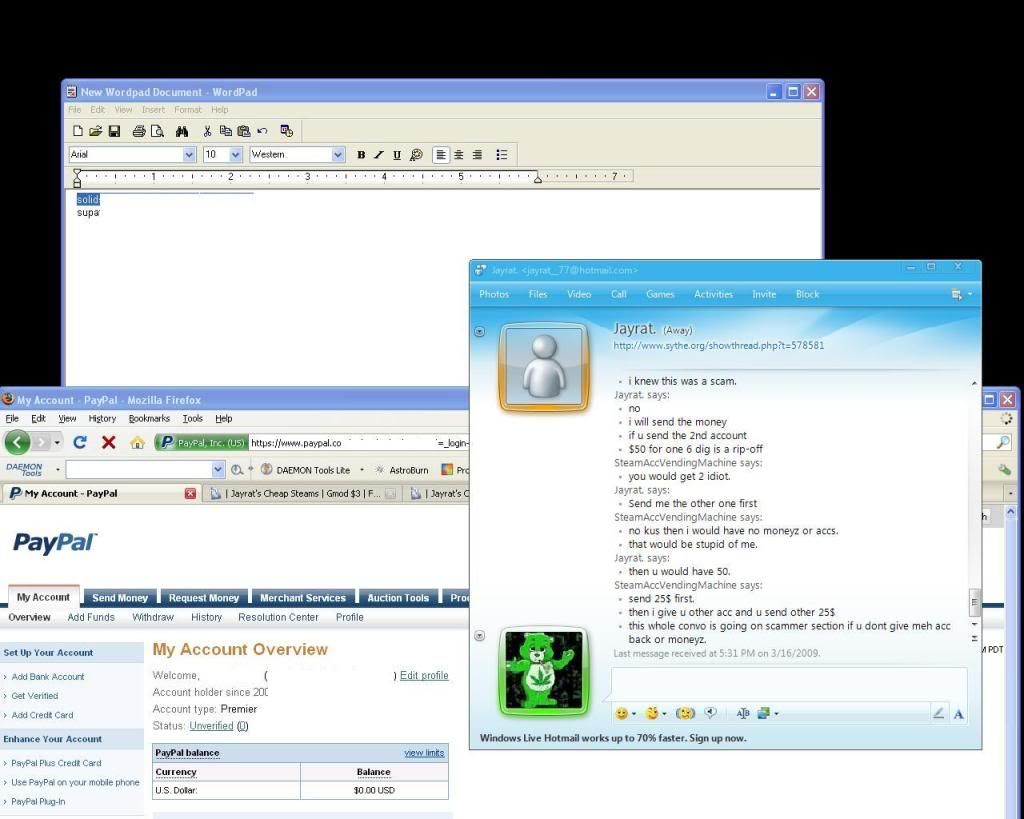Click the PayPal, Inc. site identity badge
This screenshot has width=1024, height=819.
(201, 443)
